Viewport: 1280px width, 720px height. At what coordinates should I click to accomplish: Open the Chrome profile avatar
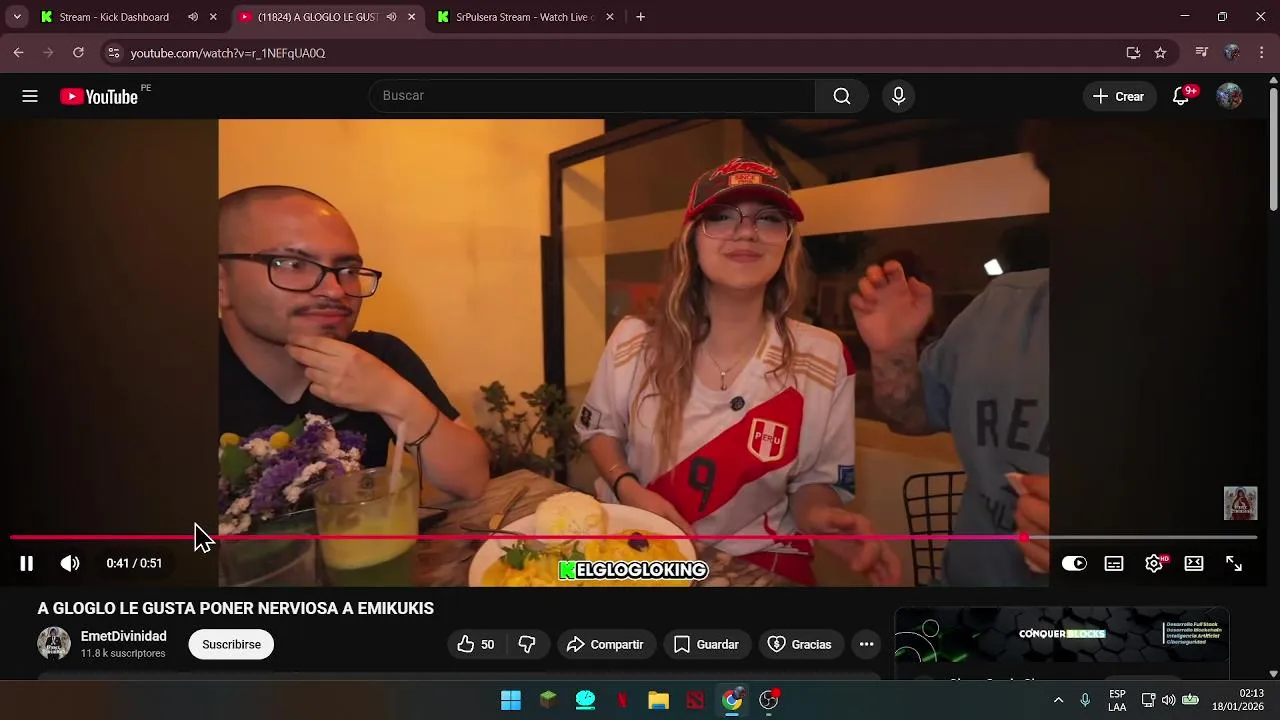point(1232,53)
